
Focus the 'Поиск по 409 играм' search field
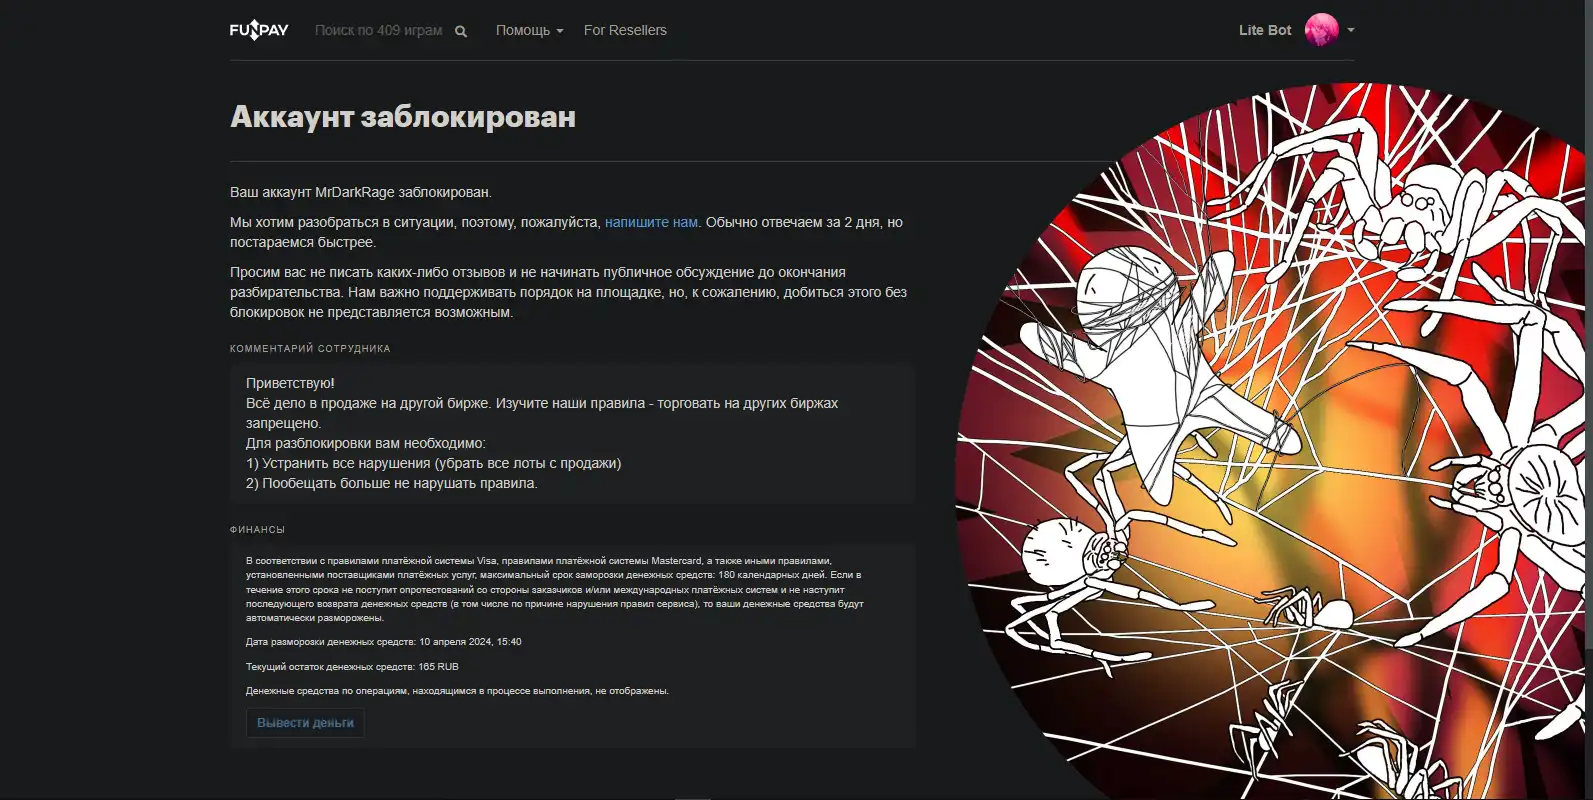tap(379, 30)
